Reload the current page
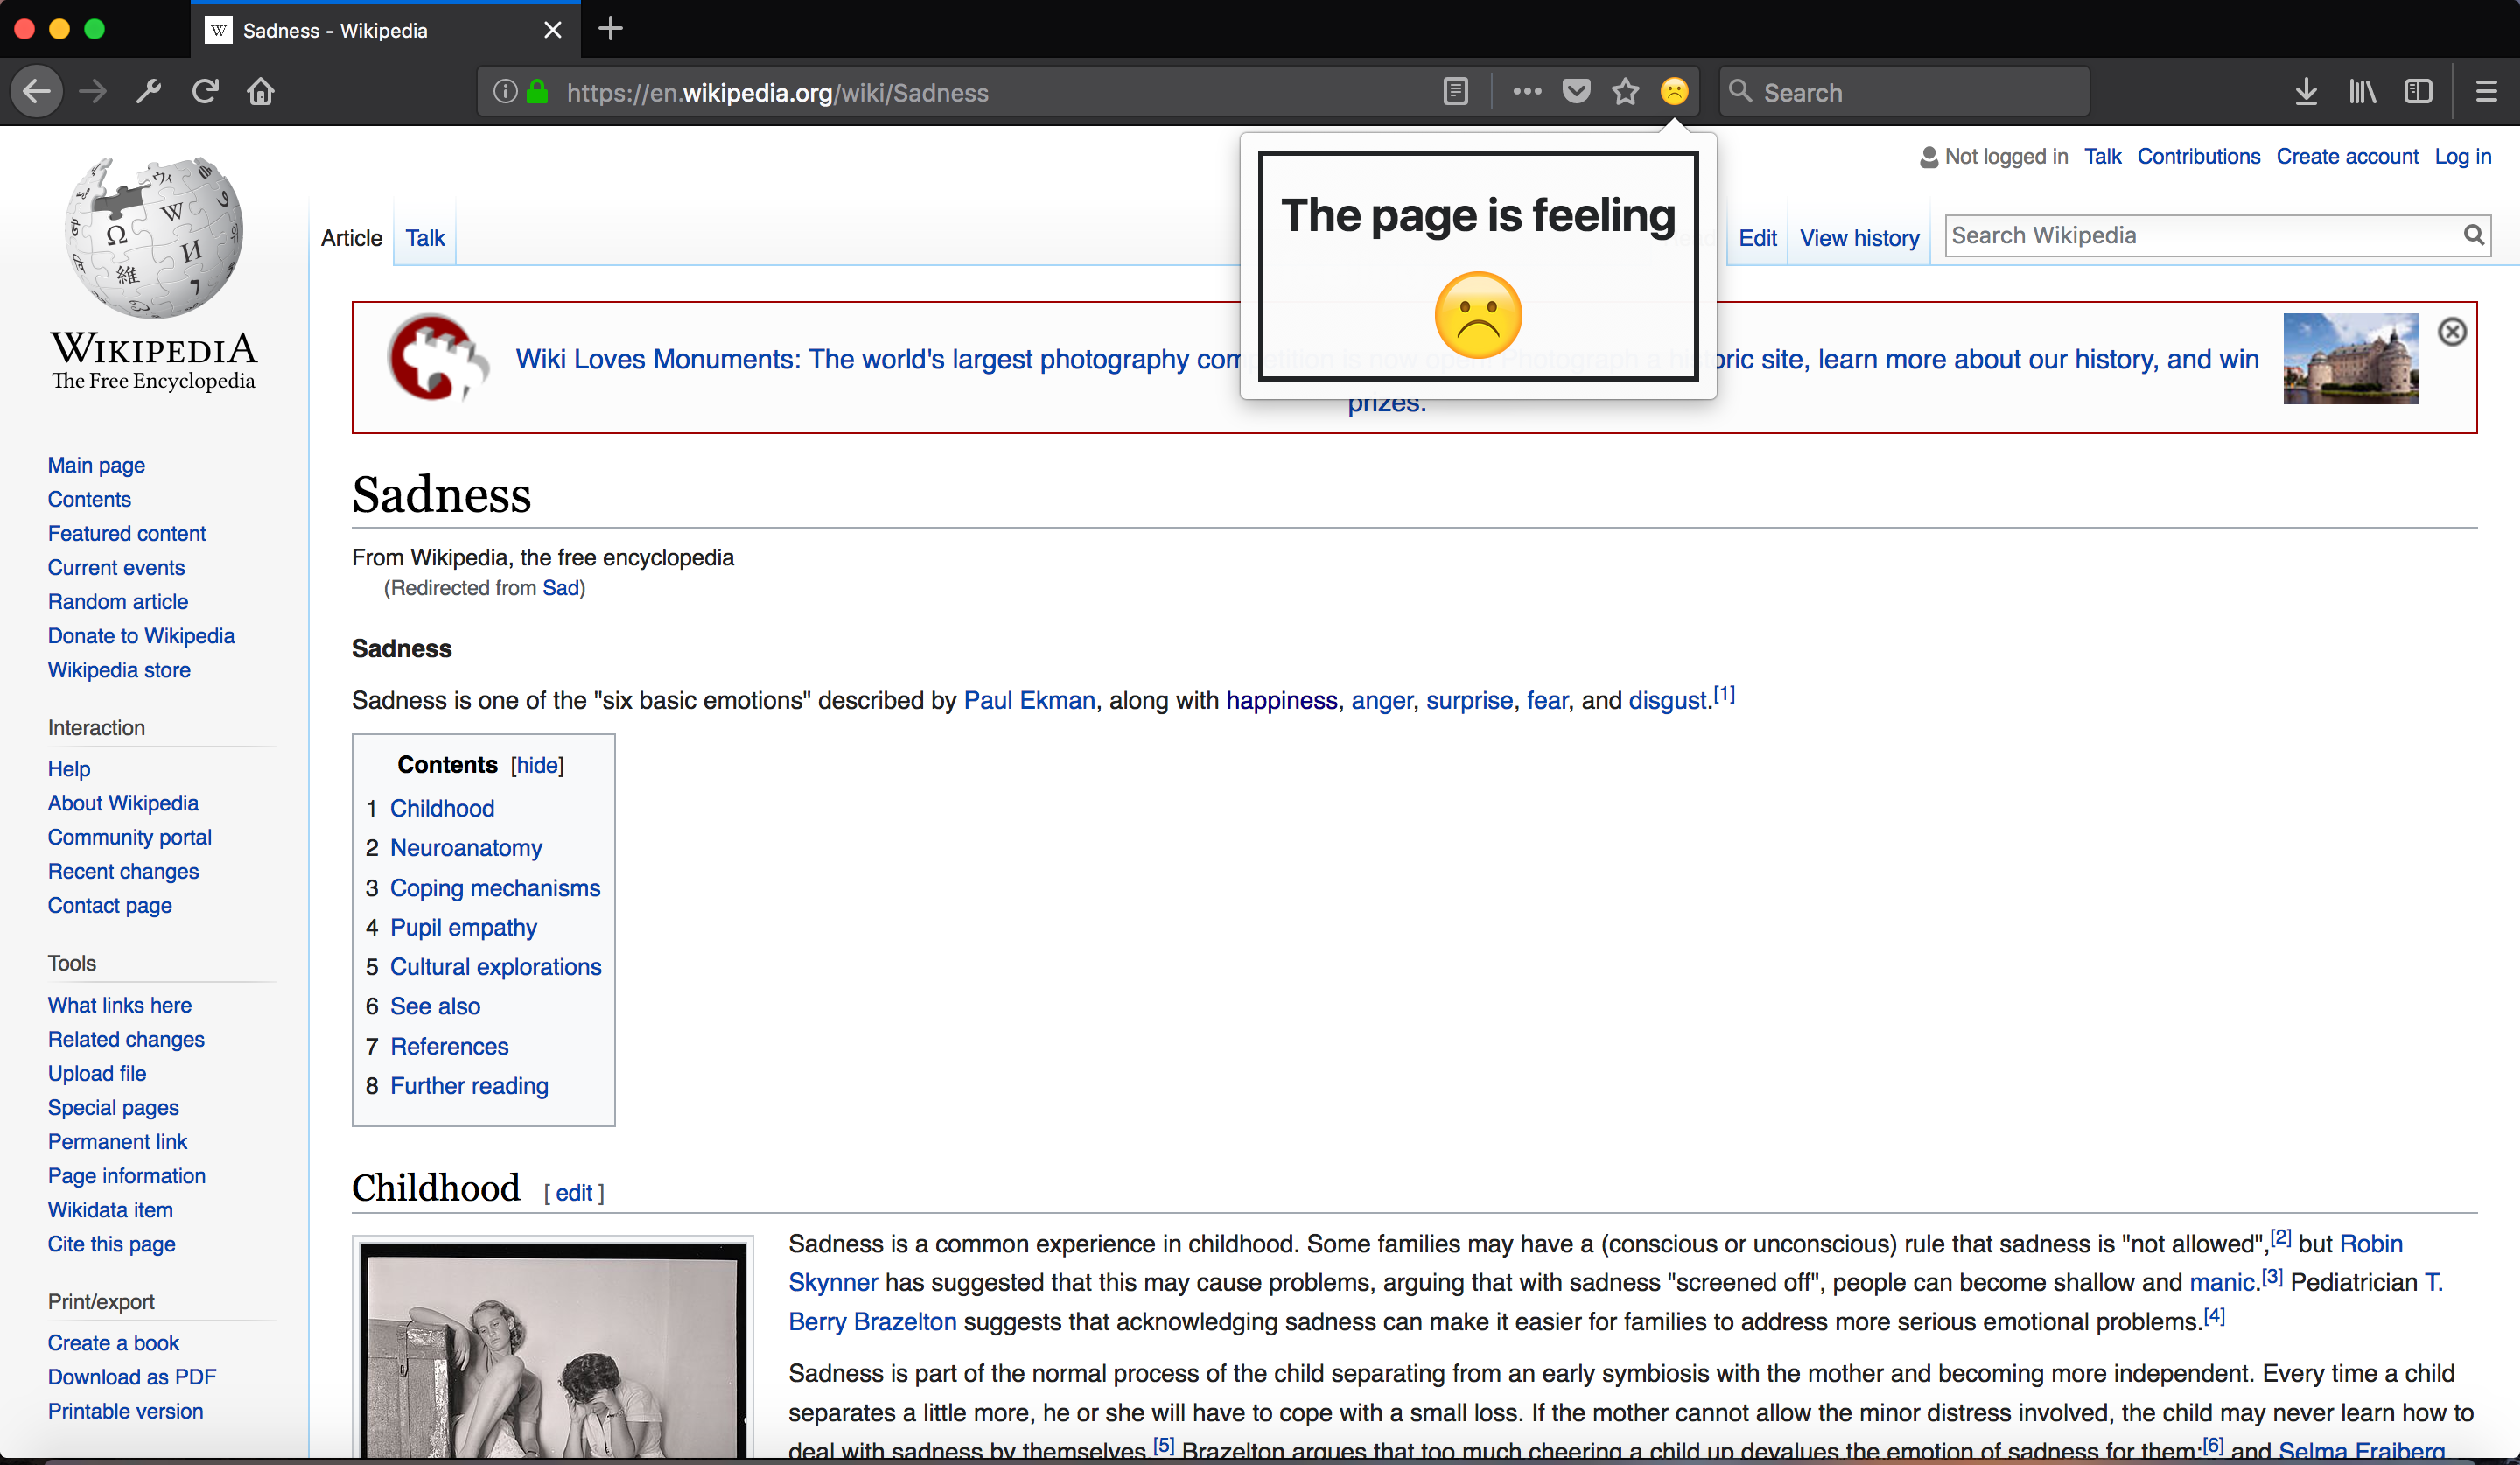Screen dimensions: 2520x1465 [205, 92]
